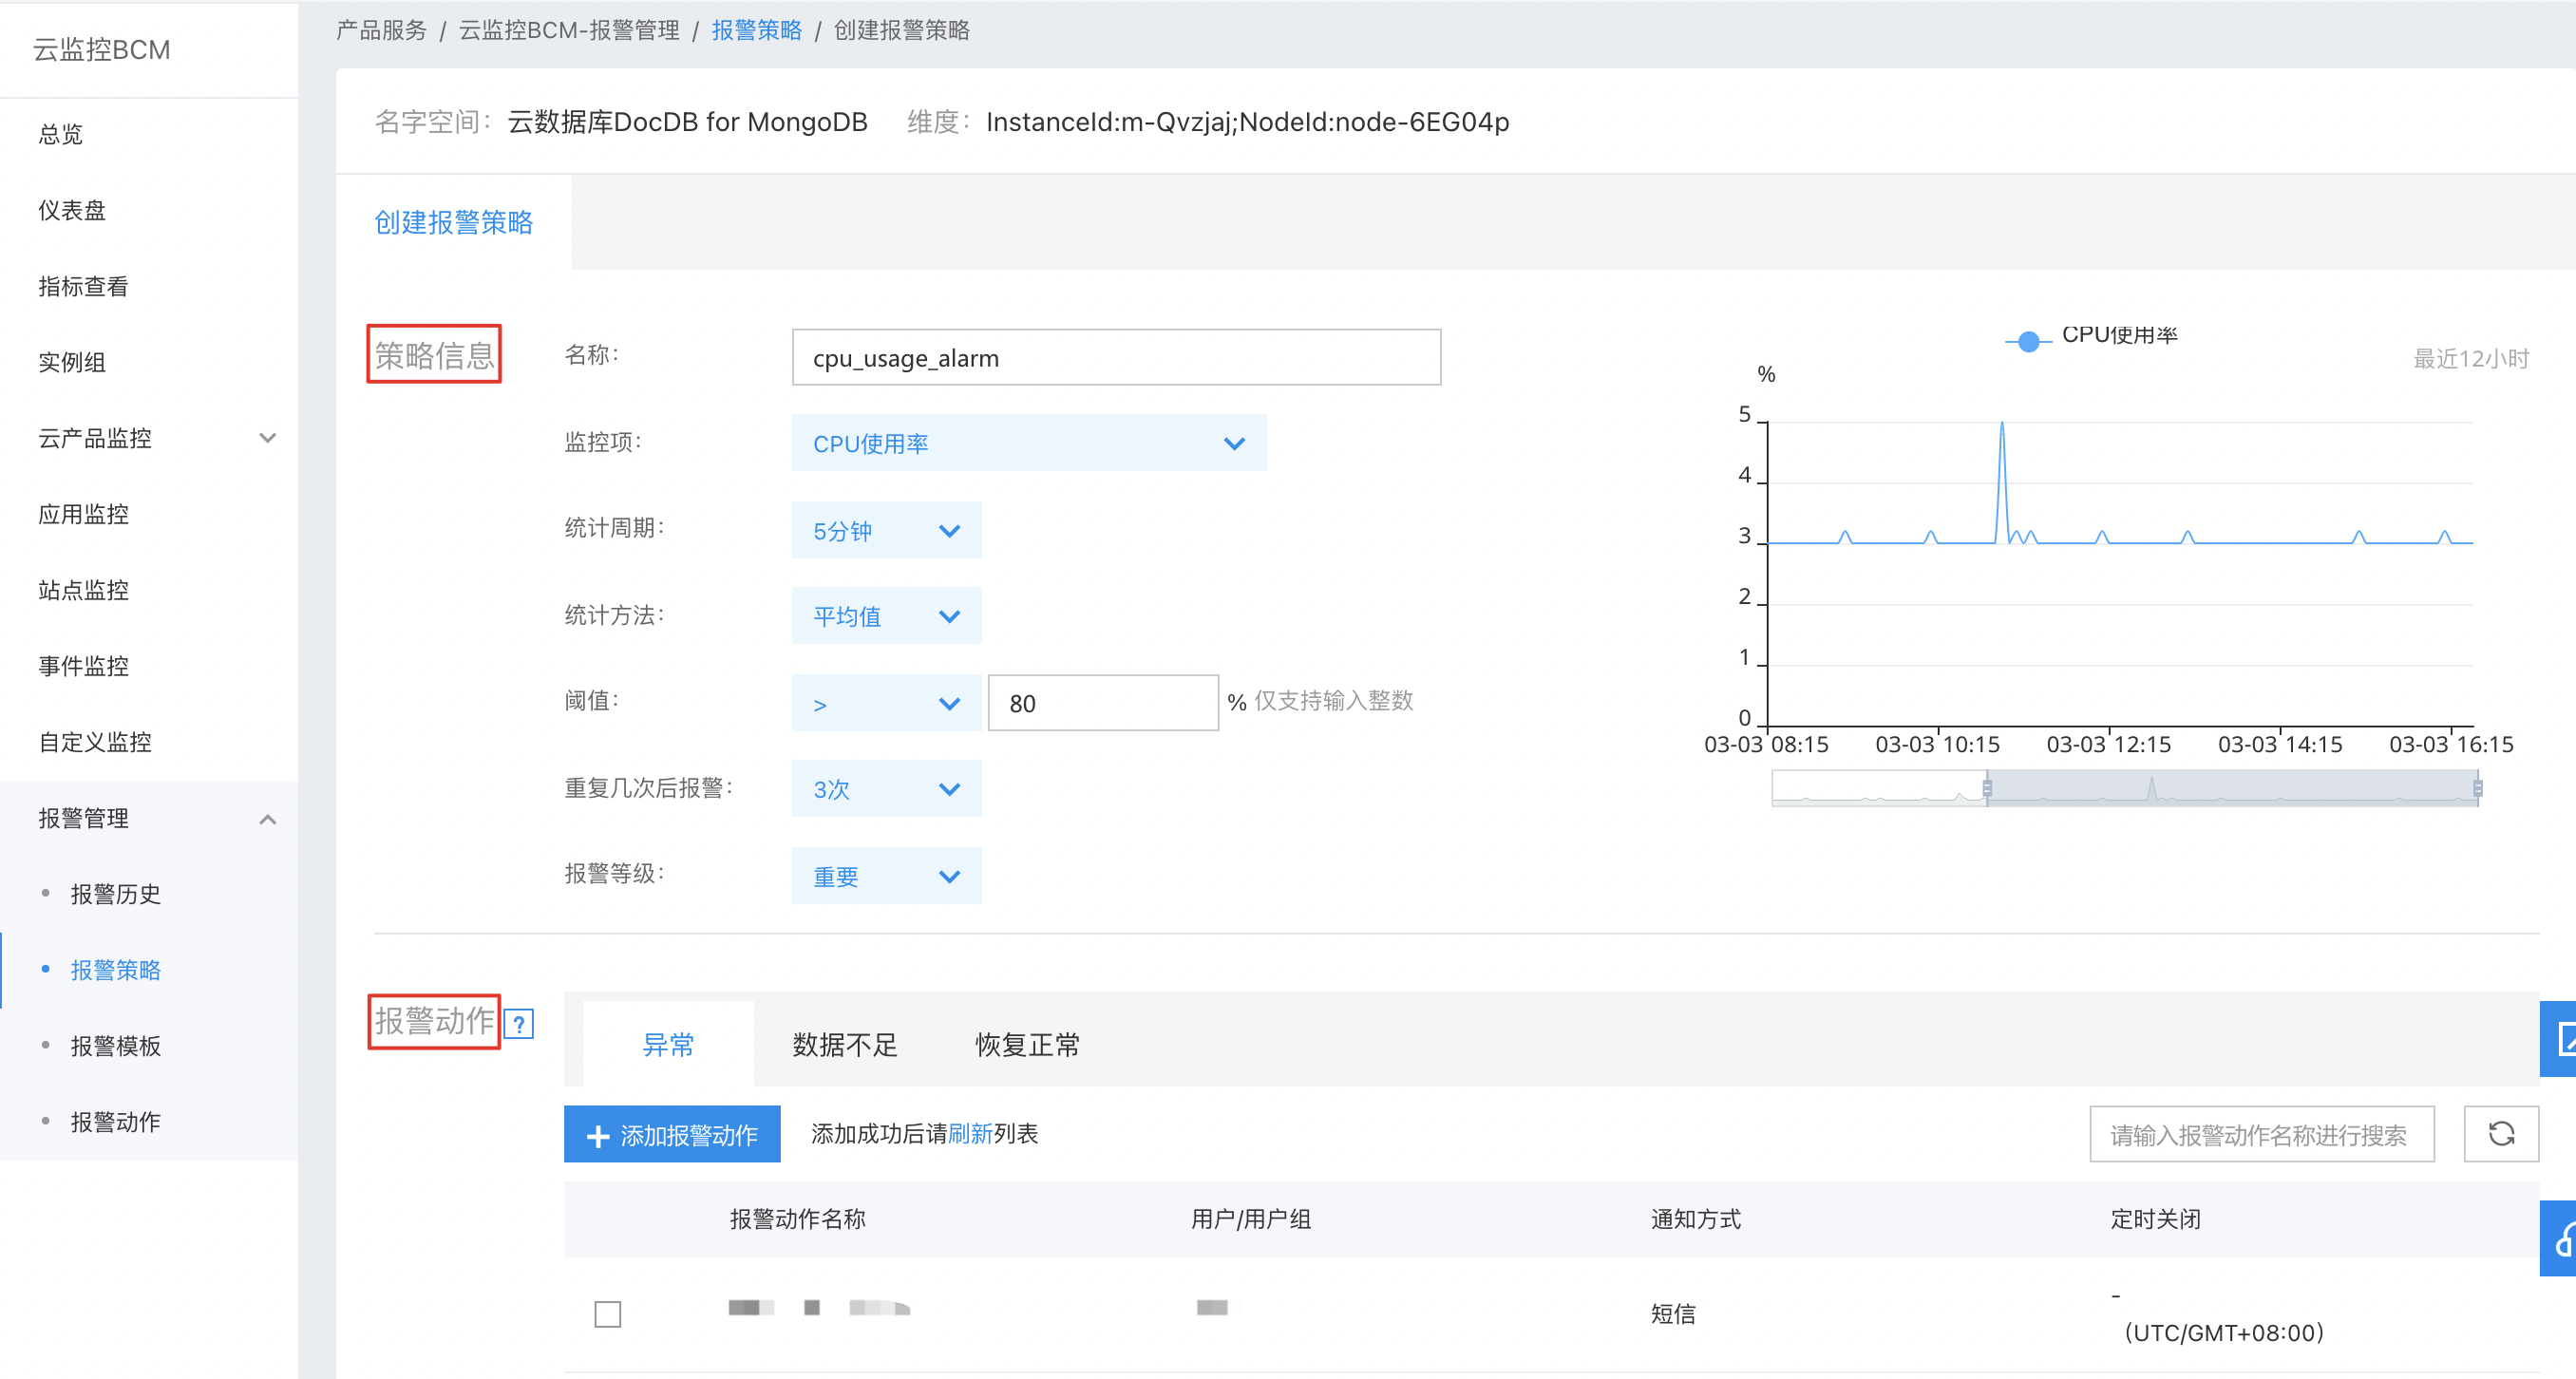This screenshot has height=1379, width=2576.
Task: Open the 重复几次后报警 dropdown showing 3次
Action: pyautogui.click(x=886, y=789)
